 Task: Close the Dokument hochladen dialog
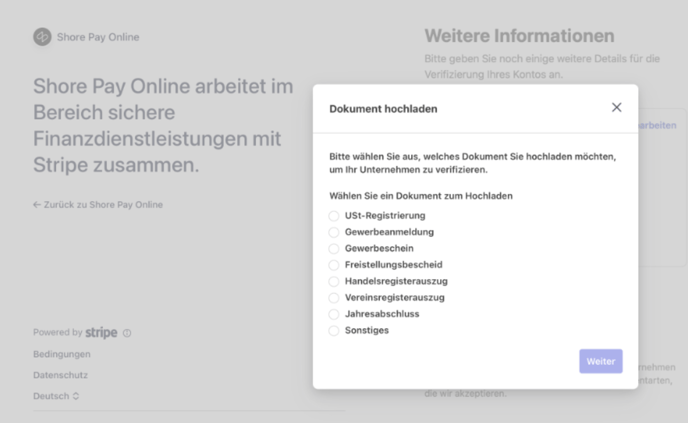pyautogui.click(x=616, y=108)
